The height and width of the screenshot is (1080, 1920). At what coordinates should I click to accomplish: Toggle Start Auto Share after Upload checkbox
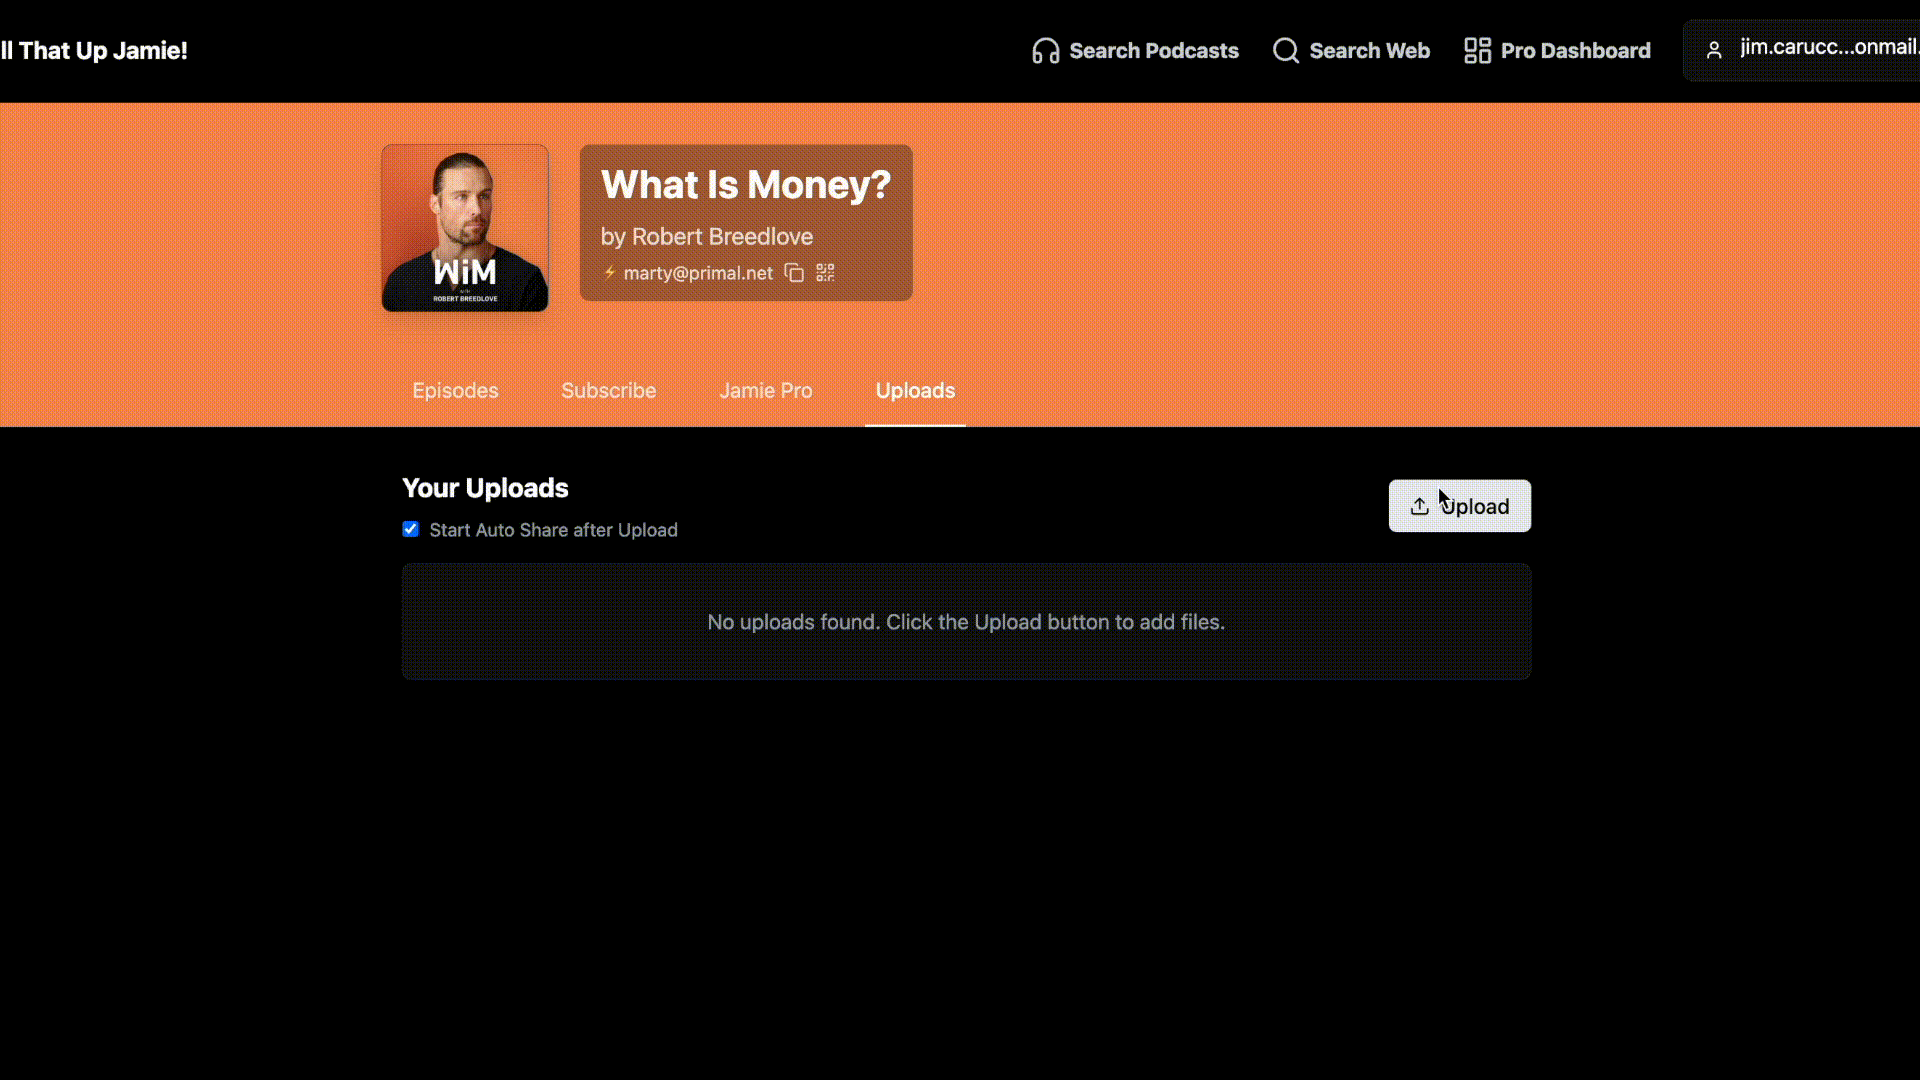click(410, 529)
